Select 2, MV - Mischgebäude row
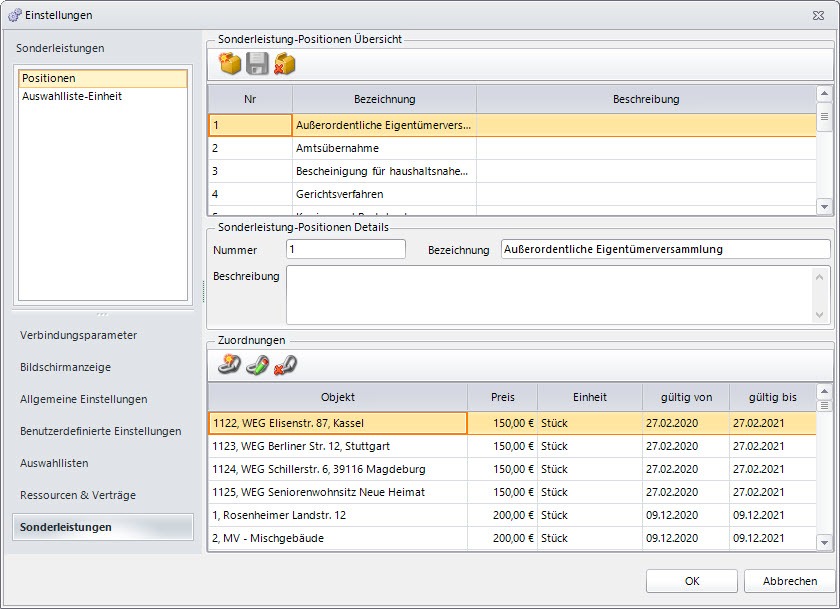Viewport: 840px width, 609px height. coord(512,538)
